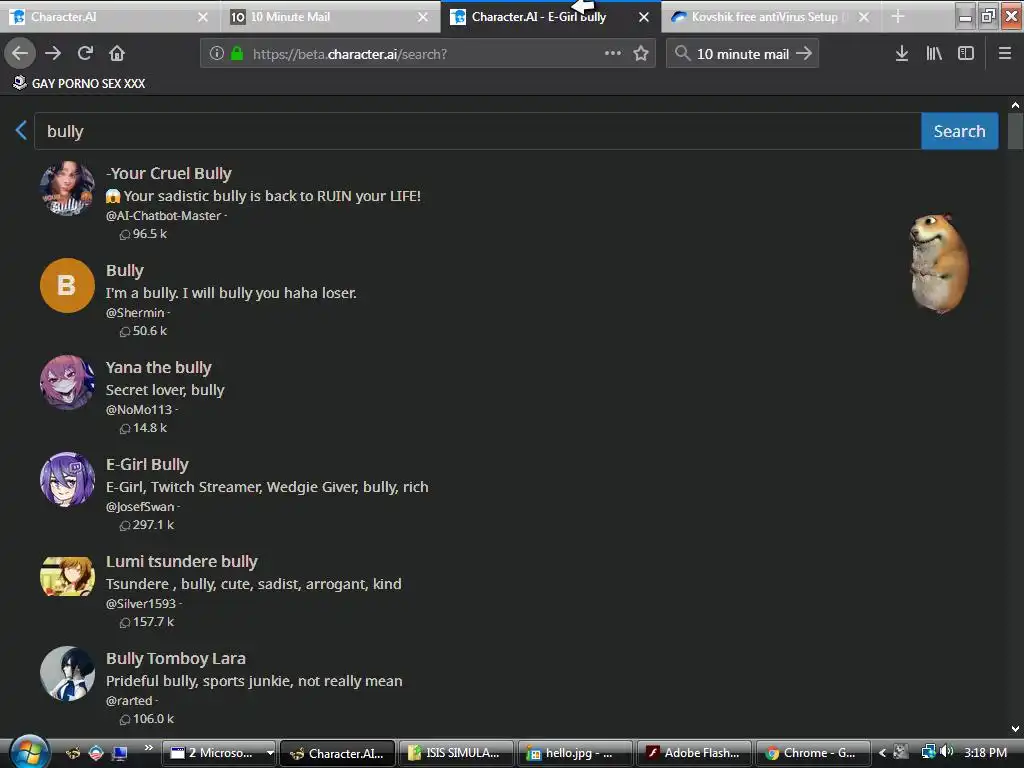Click the back chevron beside the bully search field
This screenshot has height=768, width=1024.
click(21, 130)
